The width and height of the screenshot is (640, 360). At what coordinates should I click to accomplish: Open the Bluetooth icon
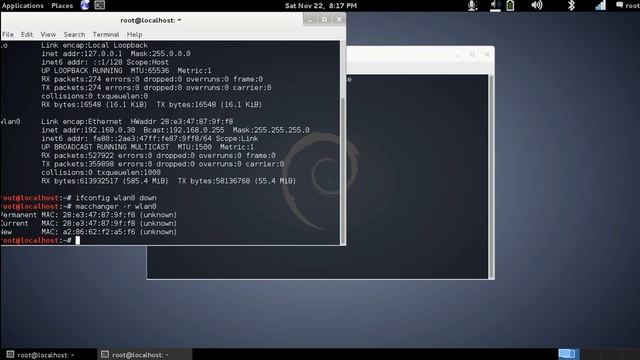tap(571, 5)
